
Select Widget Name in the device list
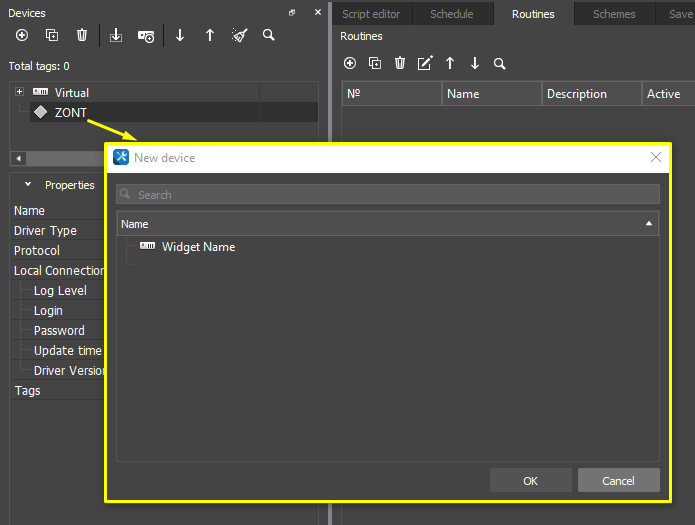point(198,247)
